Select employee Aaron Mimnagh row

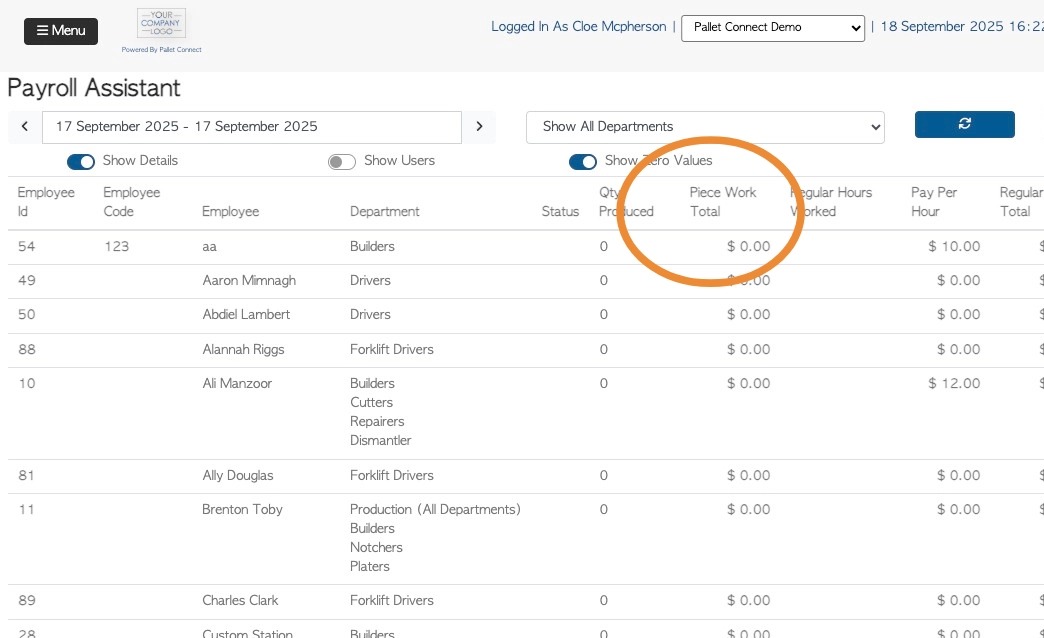point(249,281)
